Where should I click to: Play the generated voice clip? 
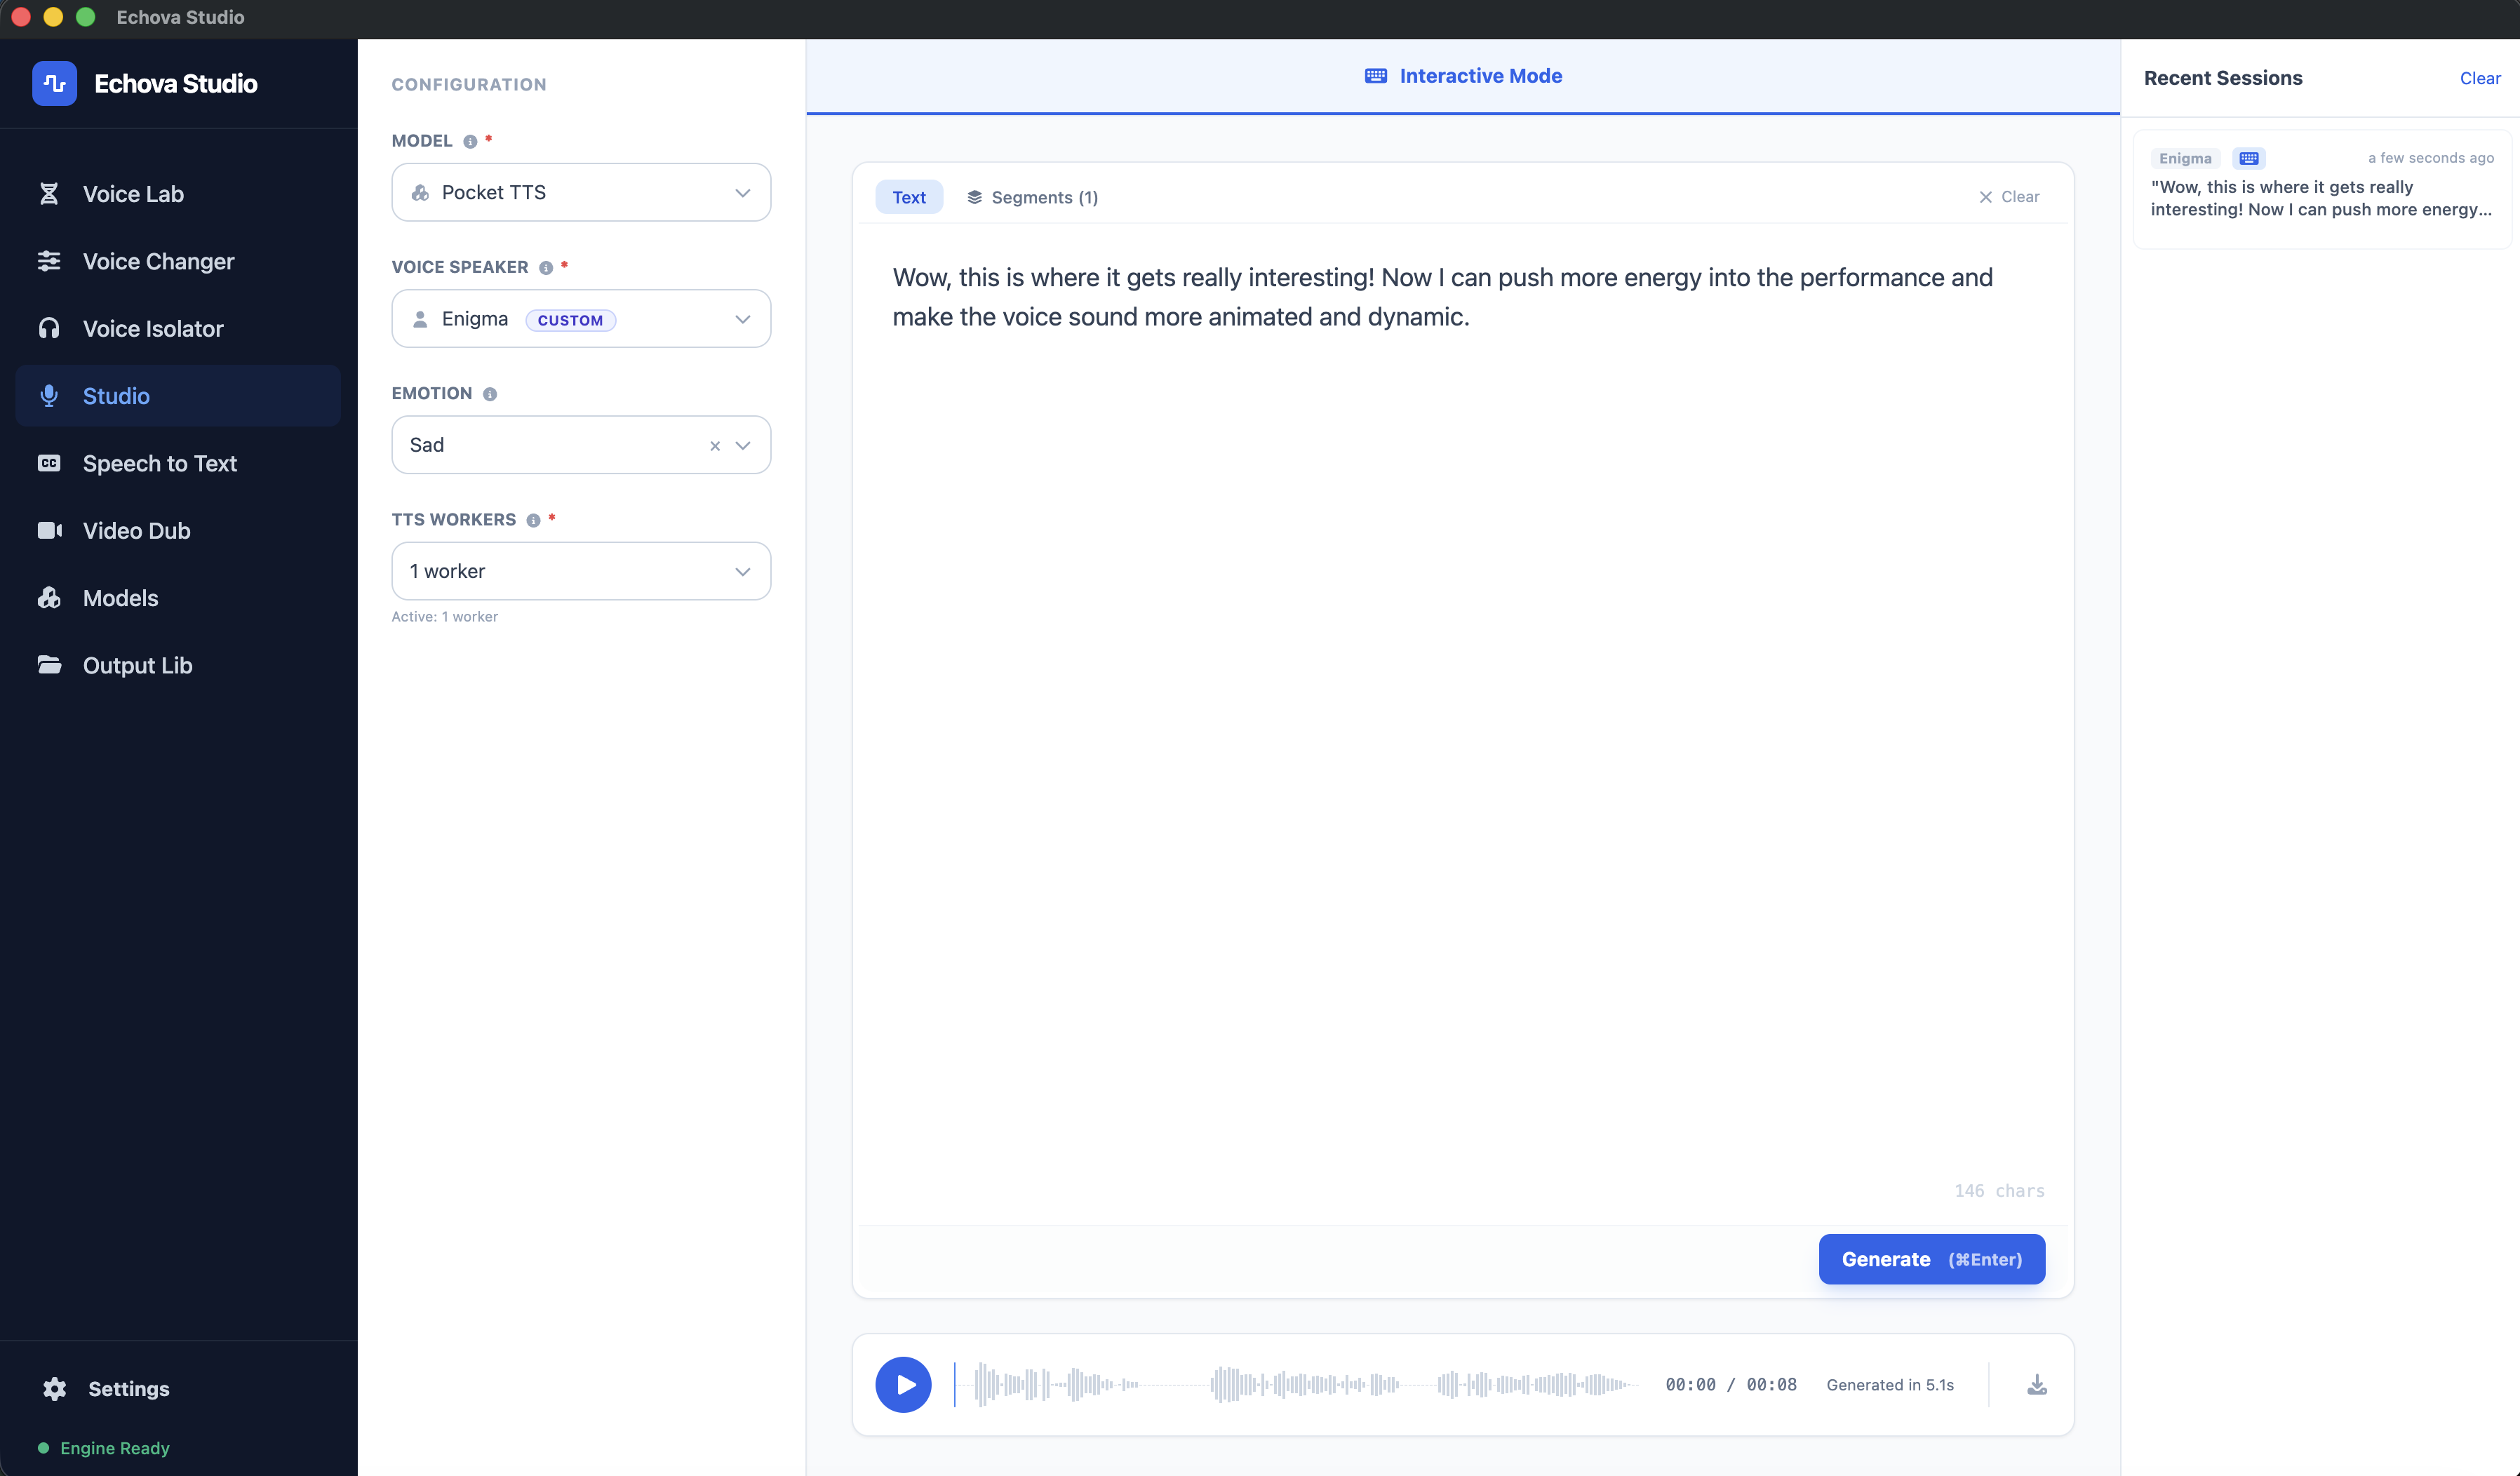pos(903,1384)
